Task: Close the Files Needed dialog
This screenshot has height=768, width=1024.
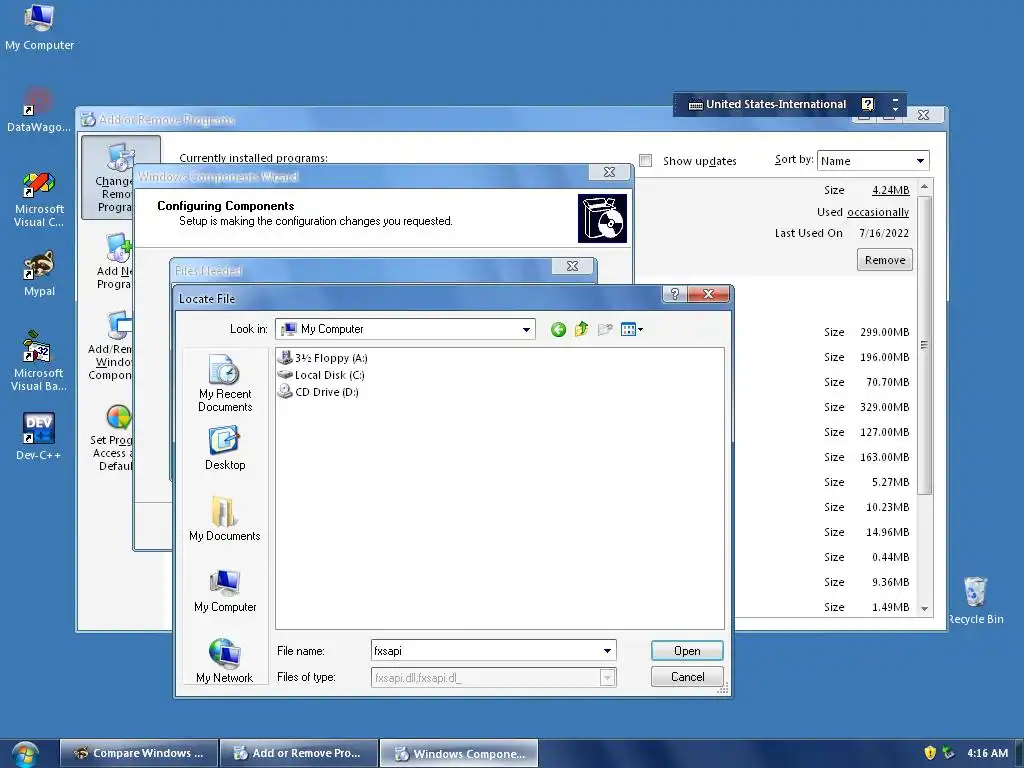Action: click(572, 266)
